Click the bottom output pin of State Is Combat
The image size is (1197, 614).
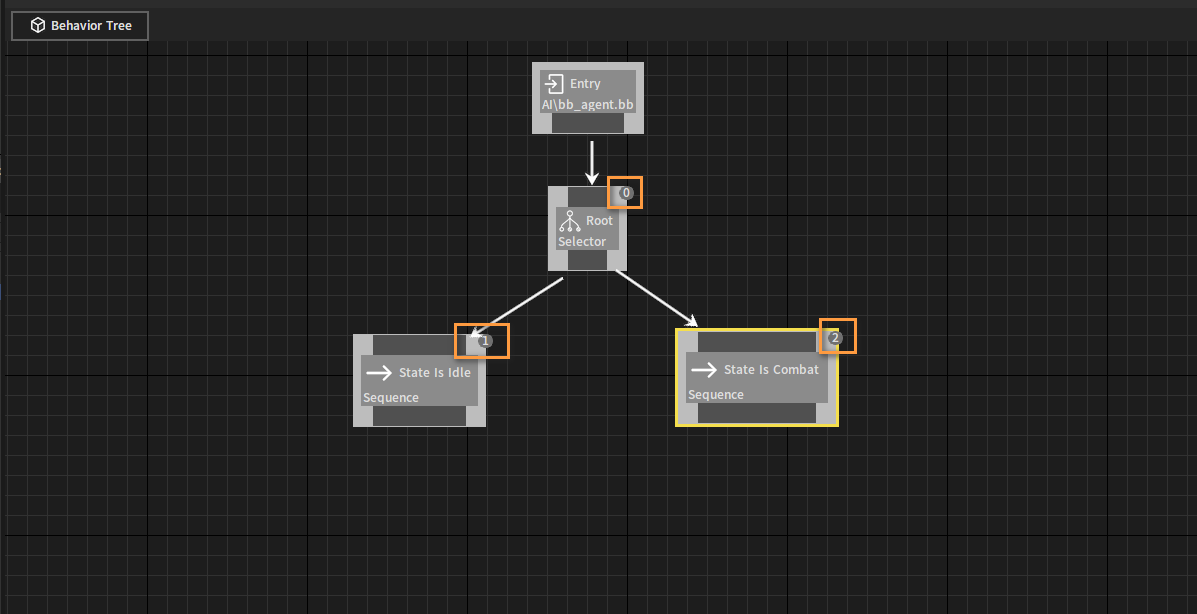[x=757, y=413]
